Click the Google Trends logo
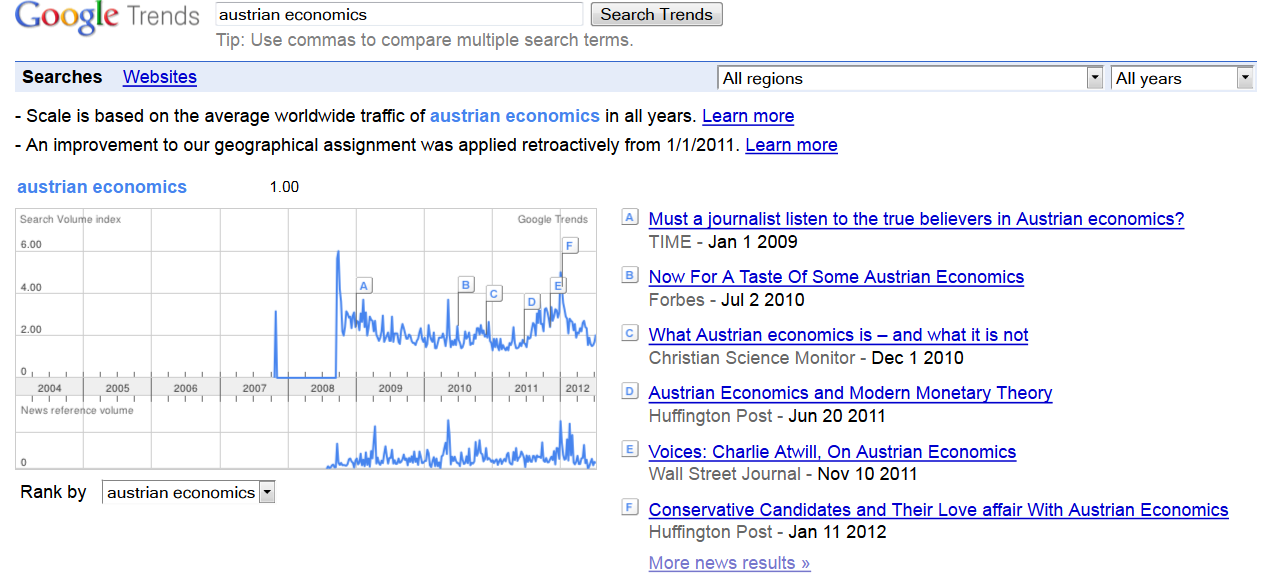Image resolution: width=1266 pixels, height=582 pixels. (107, 18)
